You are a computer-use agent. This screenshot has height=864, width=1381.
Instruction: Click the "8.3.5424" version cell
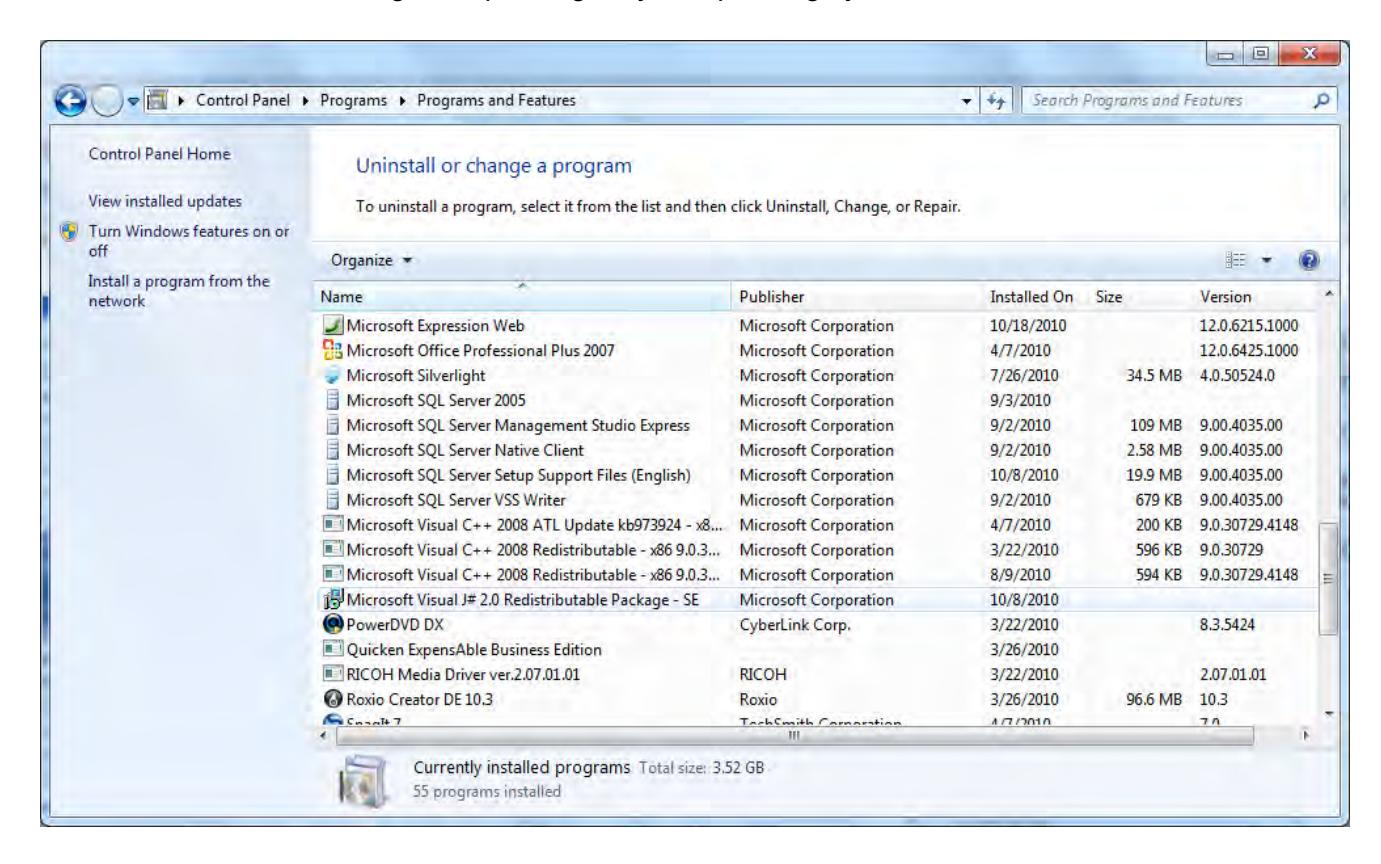click(x=1227, y=624)
